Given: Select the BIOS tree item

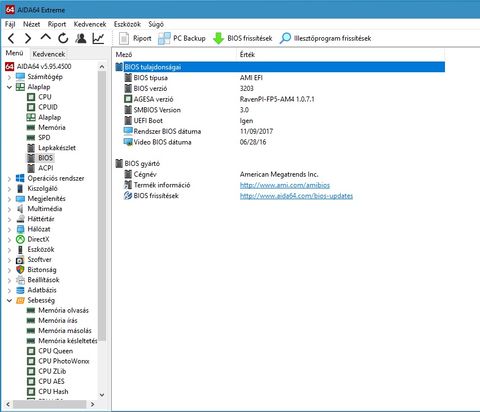Looking at the screenshot, I should click(x=40, y=158).
